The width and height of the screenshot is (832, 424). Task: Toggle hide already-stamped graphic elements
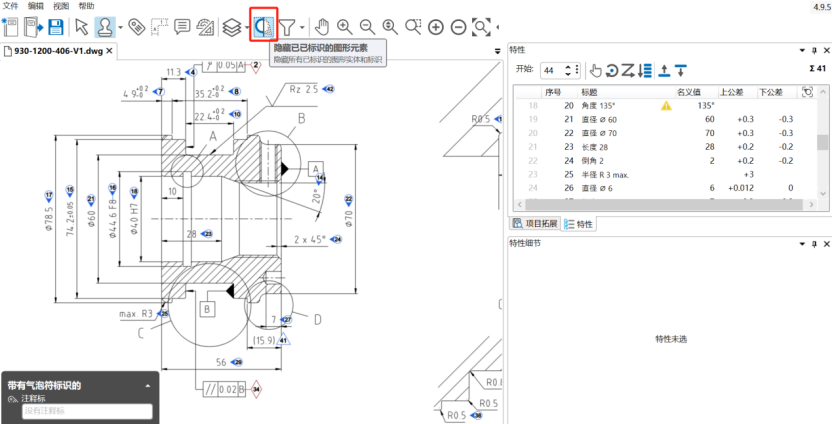coord(264,27)
